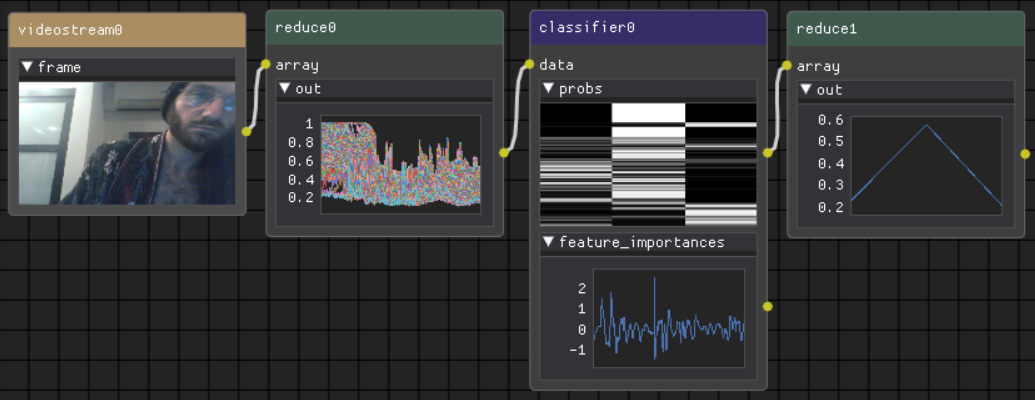This screenshot has height=400, width=1035.
Task: Collapse the out section in reduce0
Action: [x=285, y=89]
